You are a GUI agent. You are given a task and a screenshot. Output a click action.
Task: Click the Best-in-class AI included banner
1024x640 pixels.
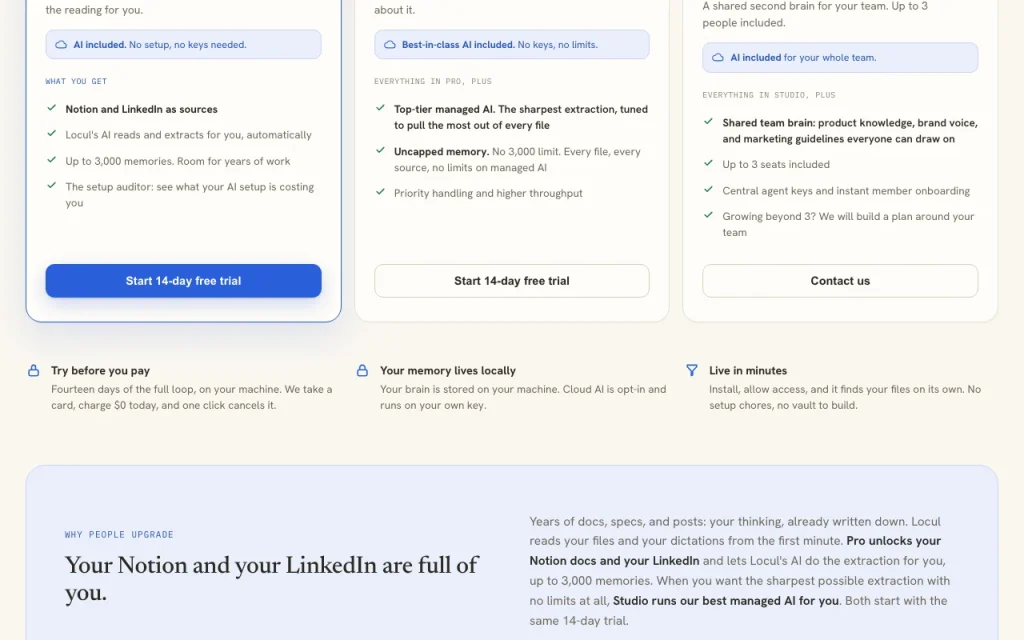511,44
